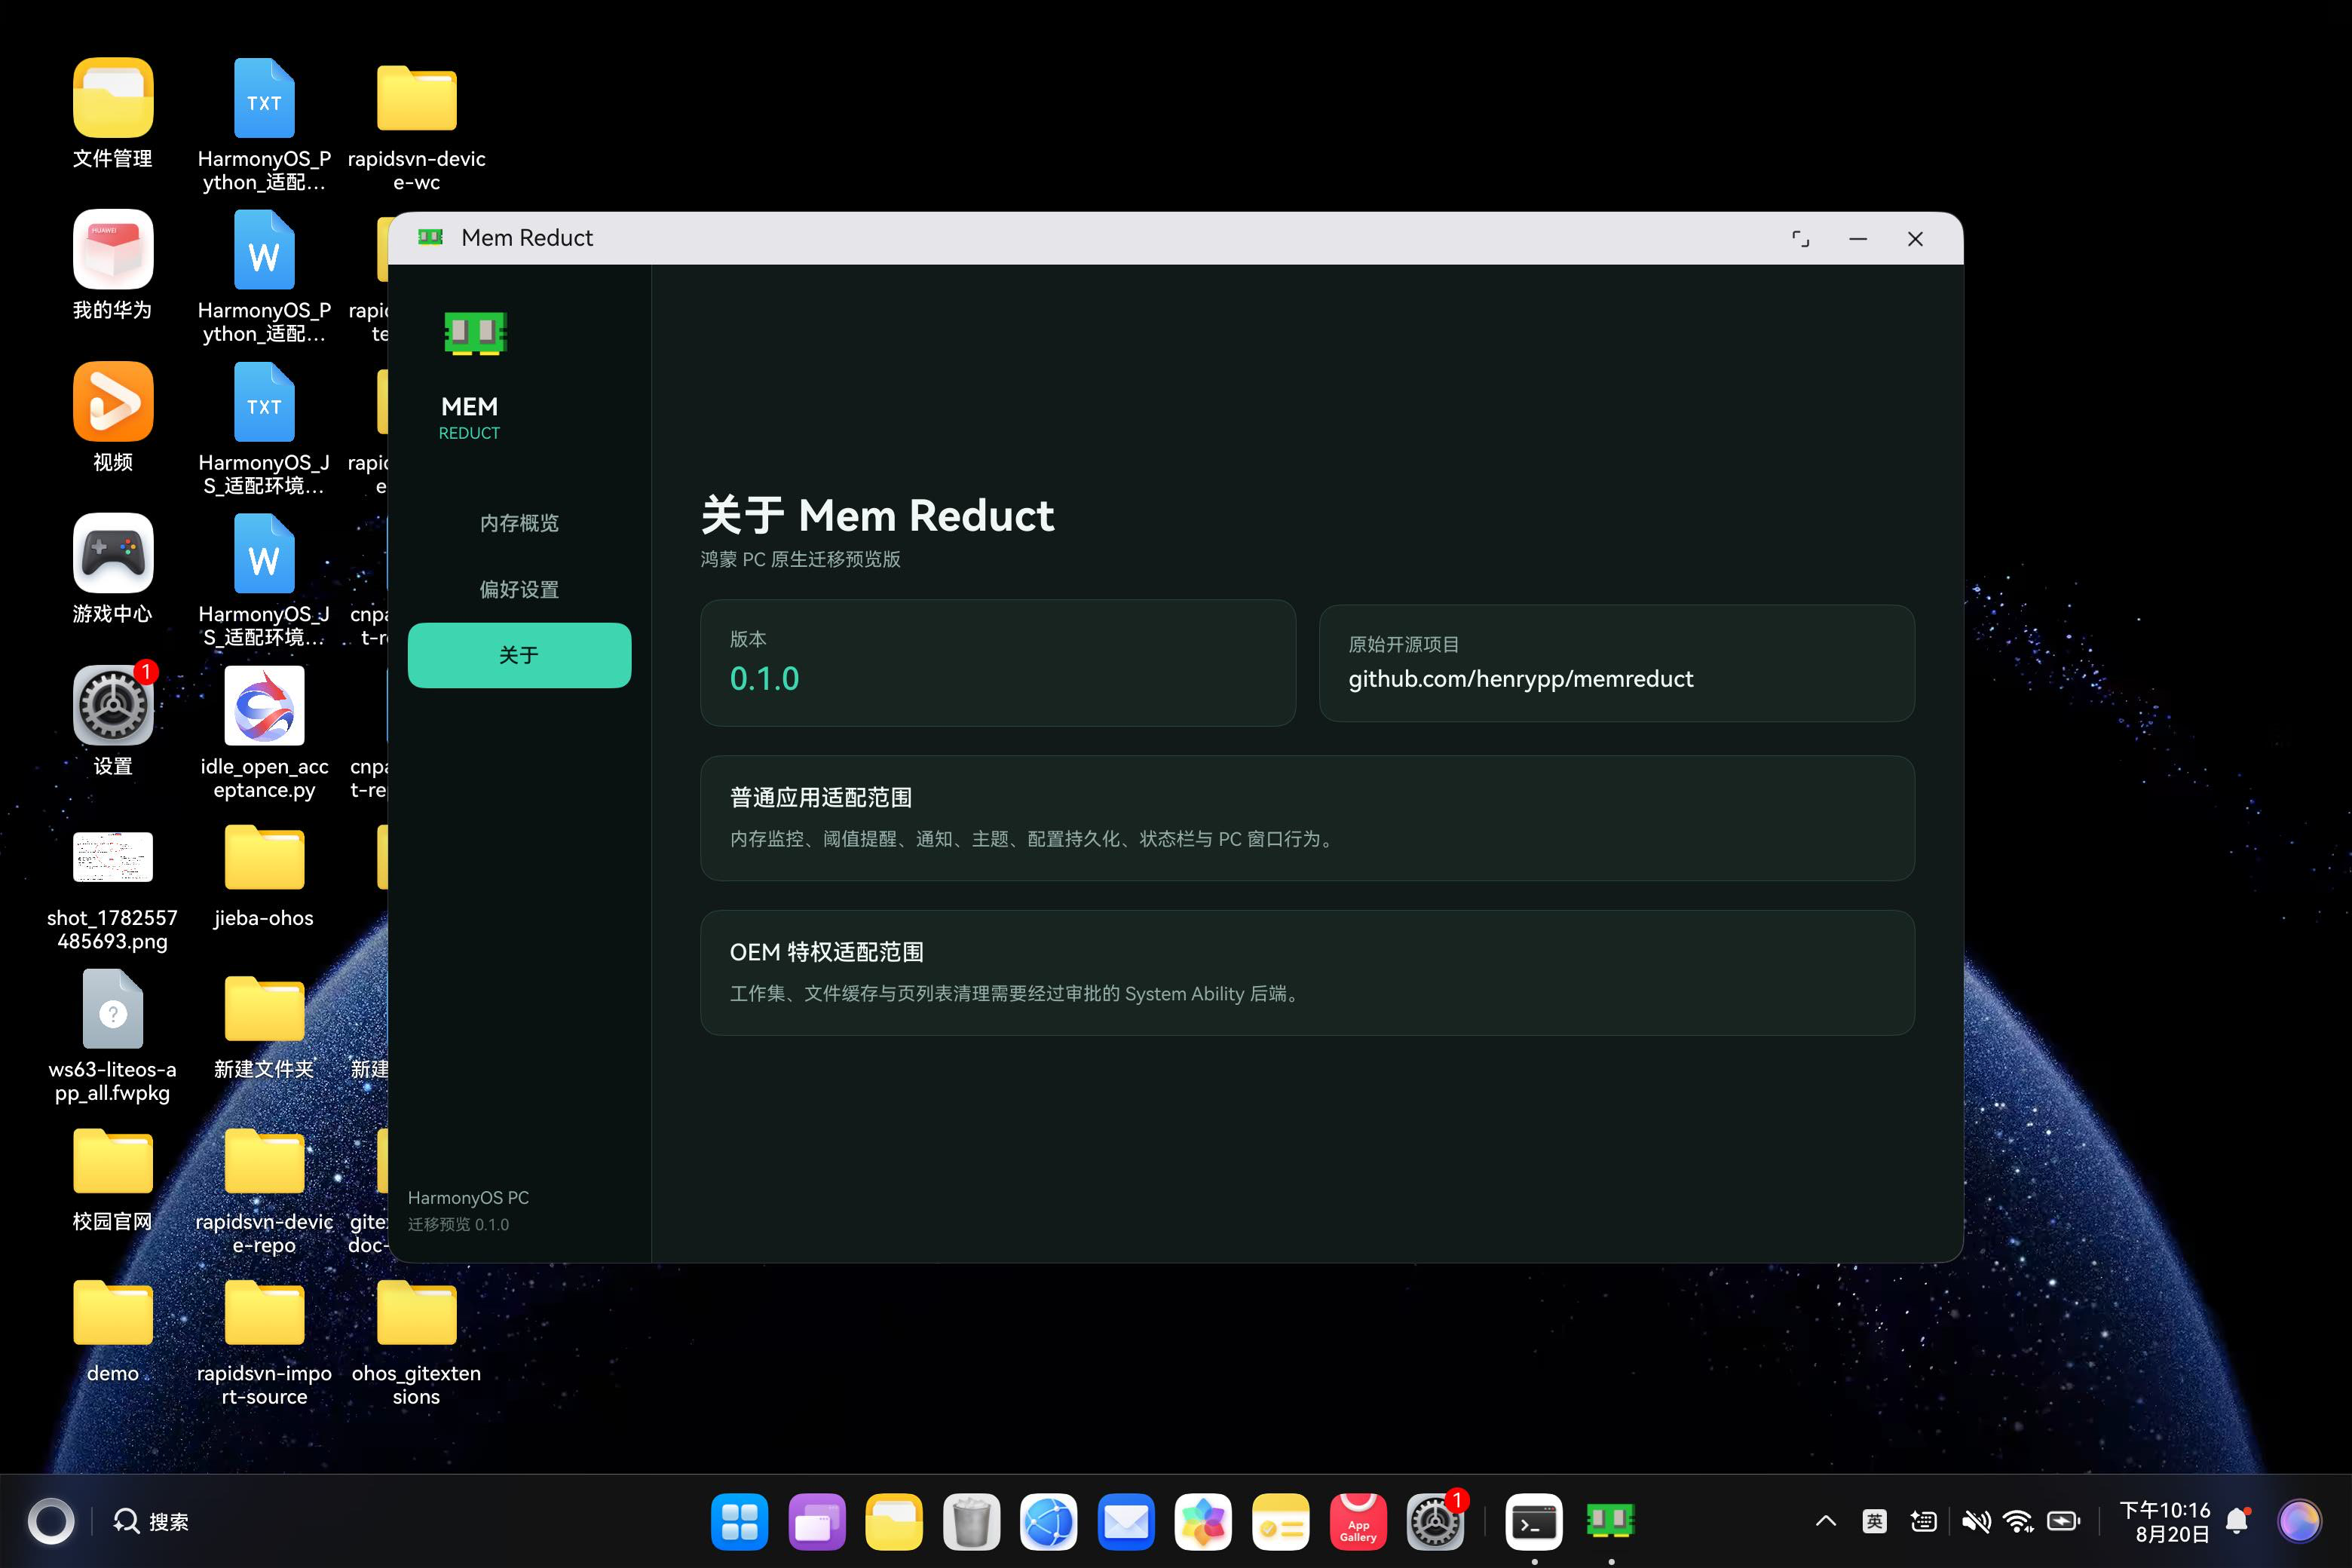Open the mail envelope dock icon
2352x1568 pixels.
pos(1126,1522)
